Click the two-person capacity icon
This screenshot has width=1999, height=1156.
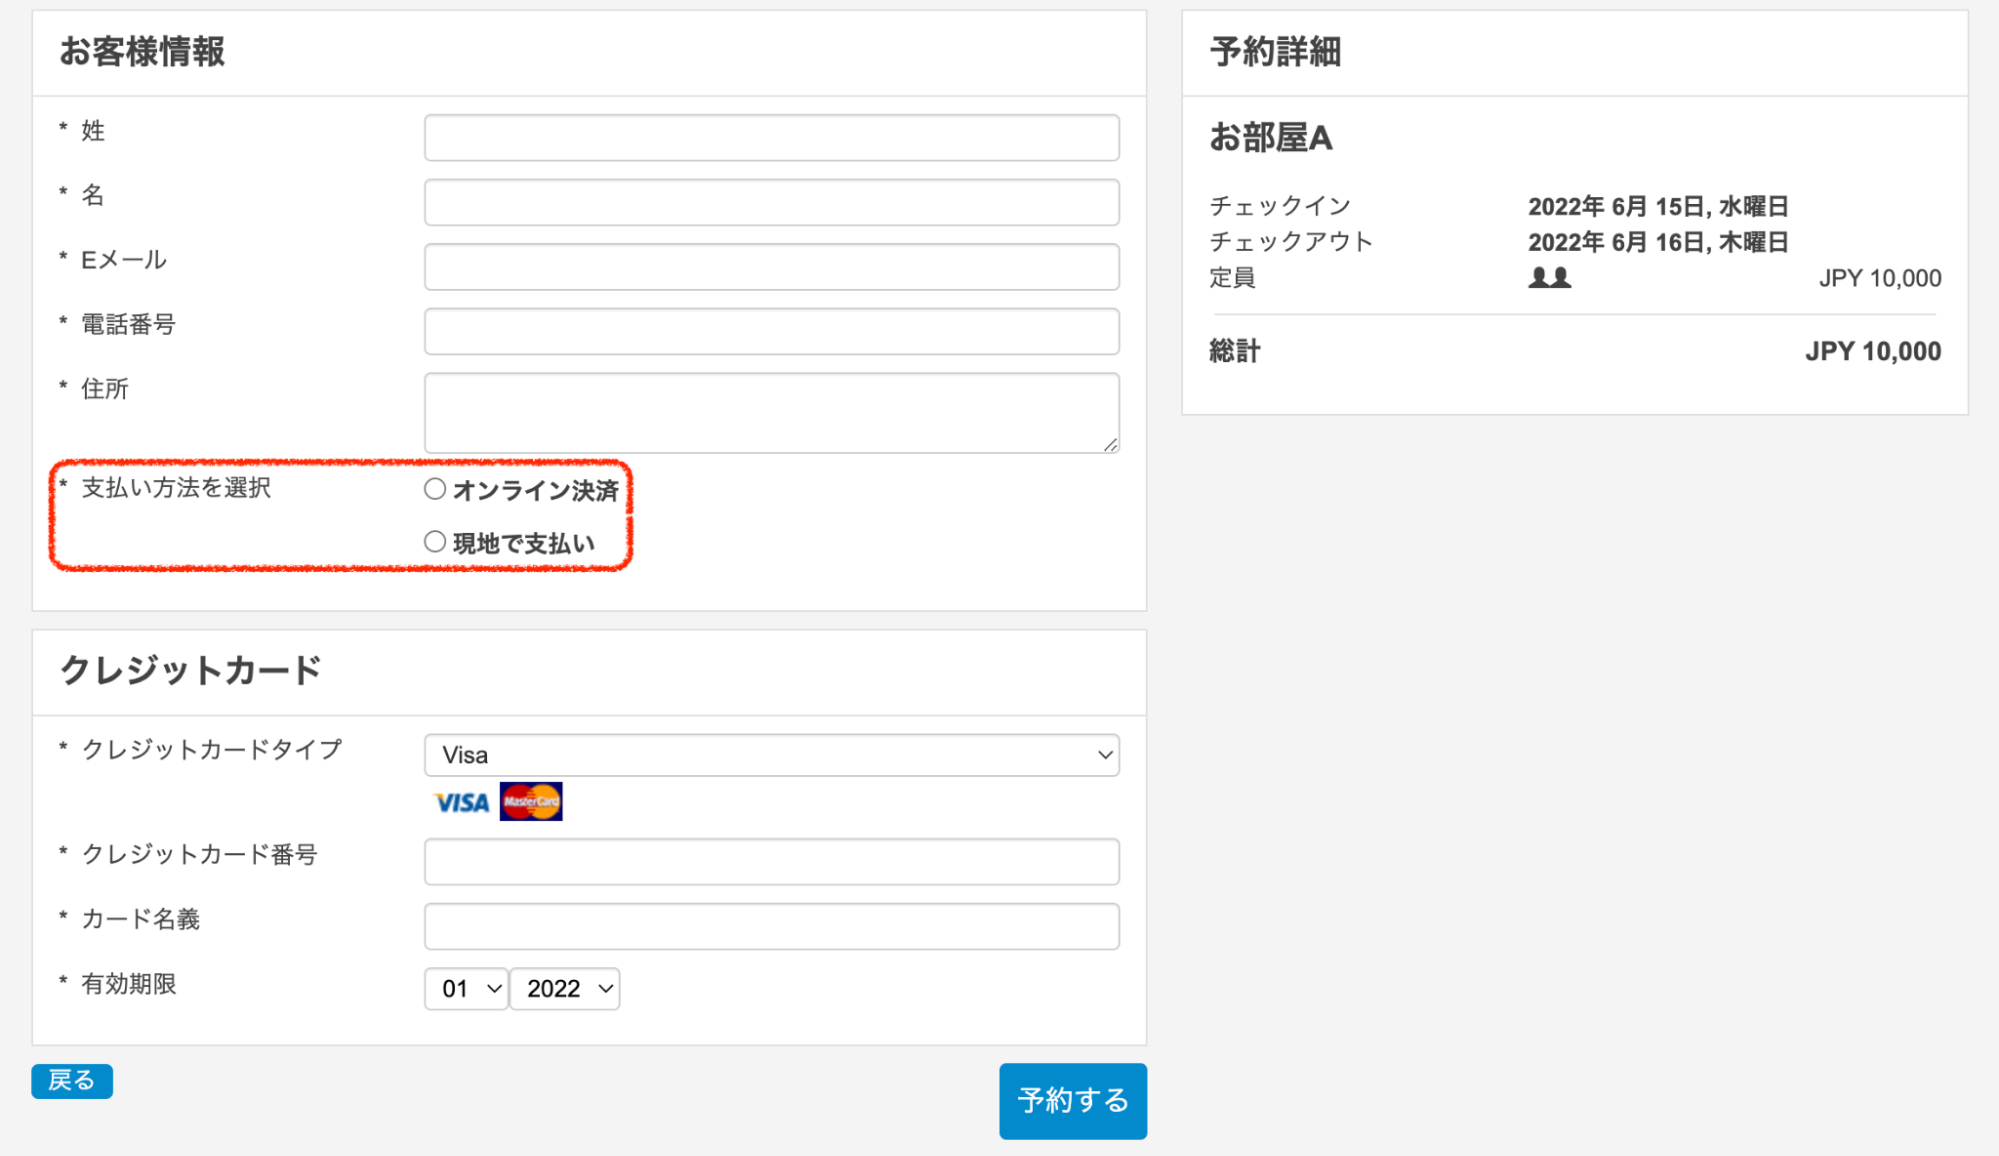[x=1549, y=278]
